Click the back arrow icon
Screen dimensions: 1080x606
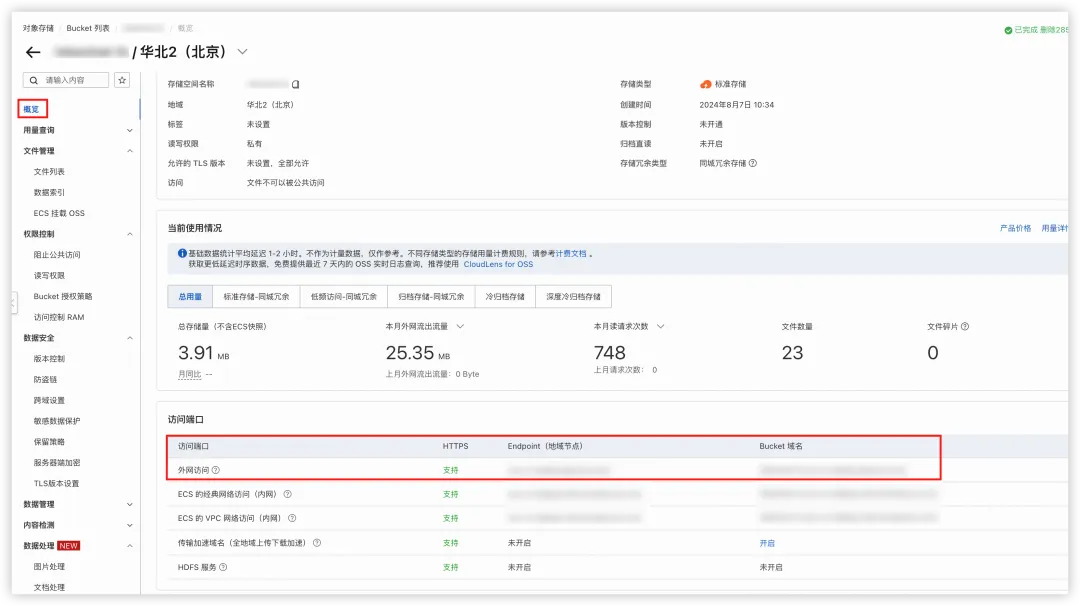pyautogui.click(x=33, y=52)
